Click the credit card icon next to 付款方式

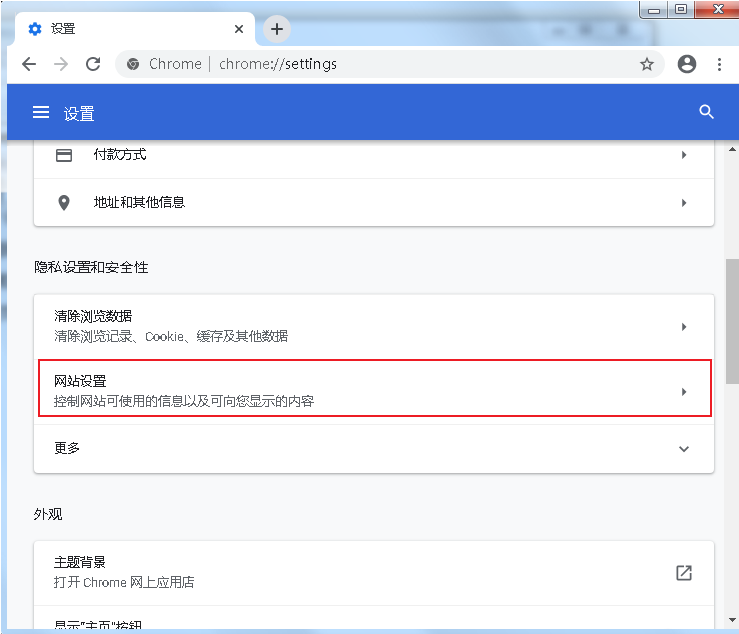click(x=64, y=155)
